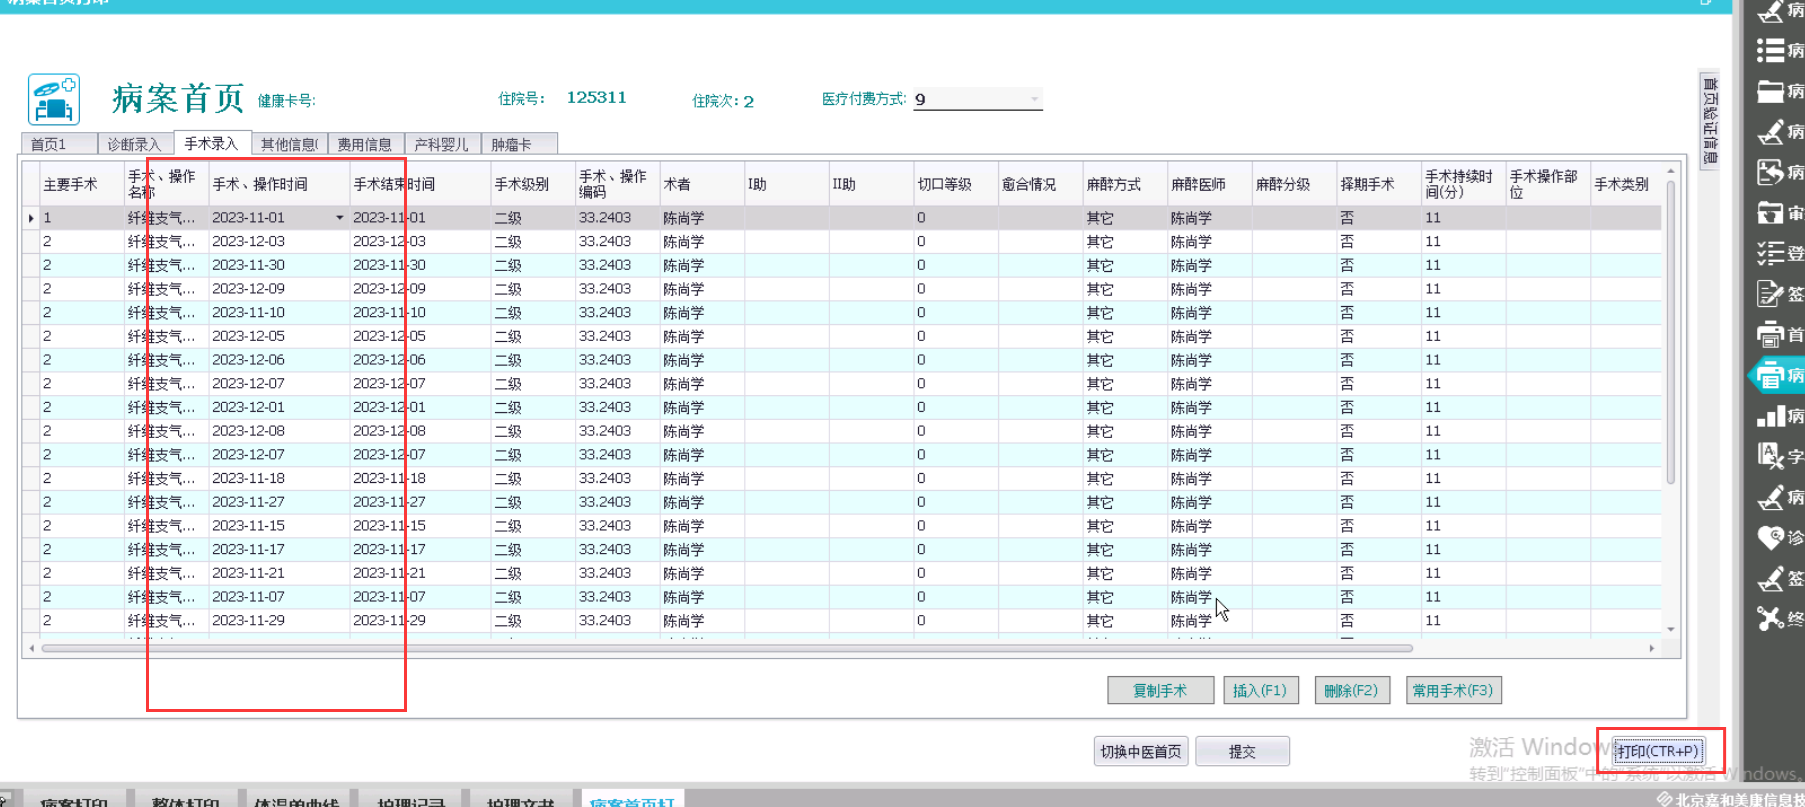The image size is (1805, 807).
Task: Open the heart 诊 icon in sidebar
Action: [1771, 537]
